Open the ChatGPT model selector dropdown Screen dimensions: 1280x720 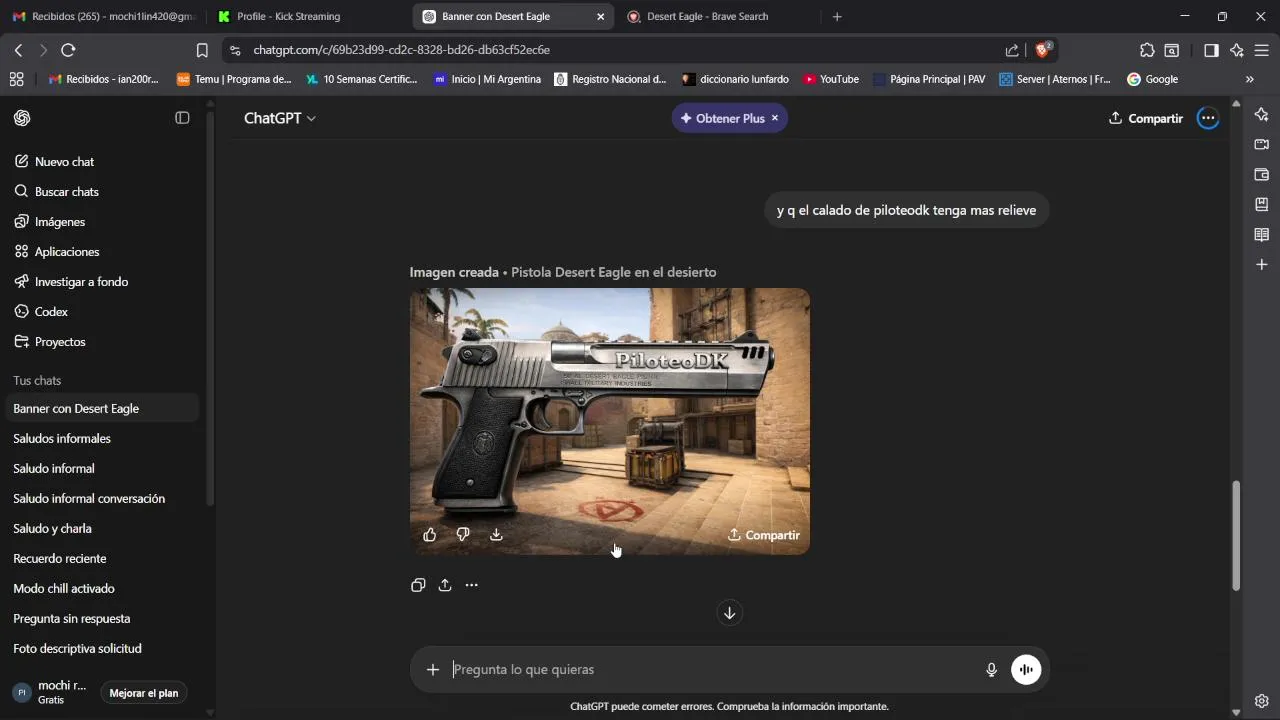(280, 118)
